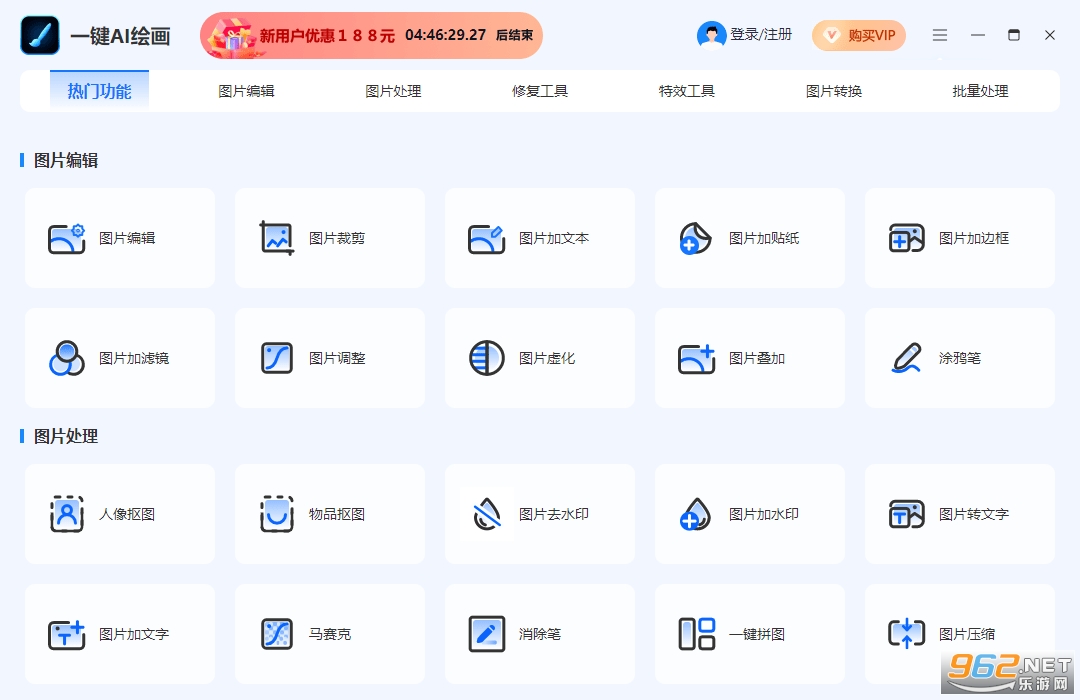Screen dimensions: 1080x700
Task: Open the 消除笔 eraser pen icon
Action: pyautogui.click(x=486, y=634)
